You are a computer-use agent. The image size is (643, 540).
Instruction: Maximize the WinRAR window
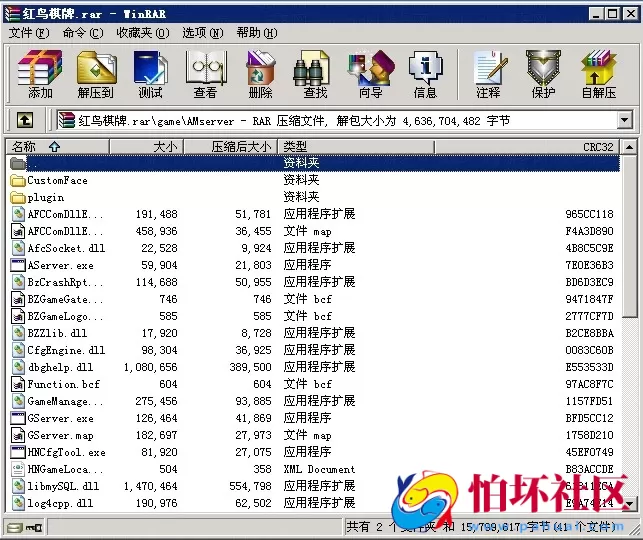coord(613,14)
